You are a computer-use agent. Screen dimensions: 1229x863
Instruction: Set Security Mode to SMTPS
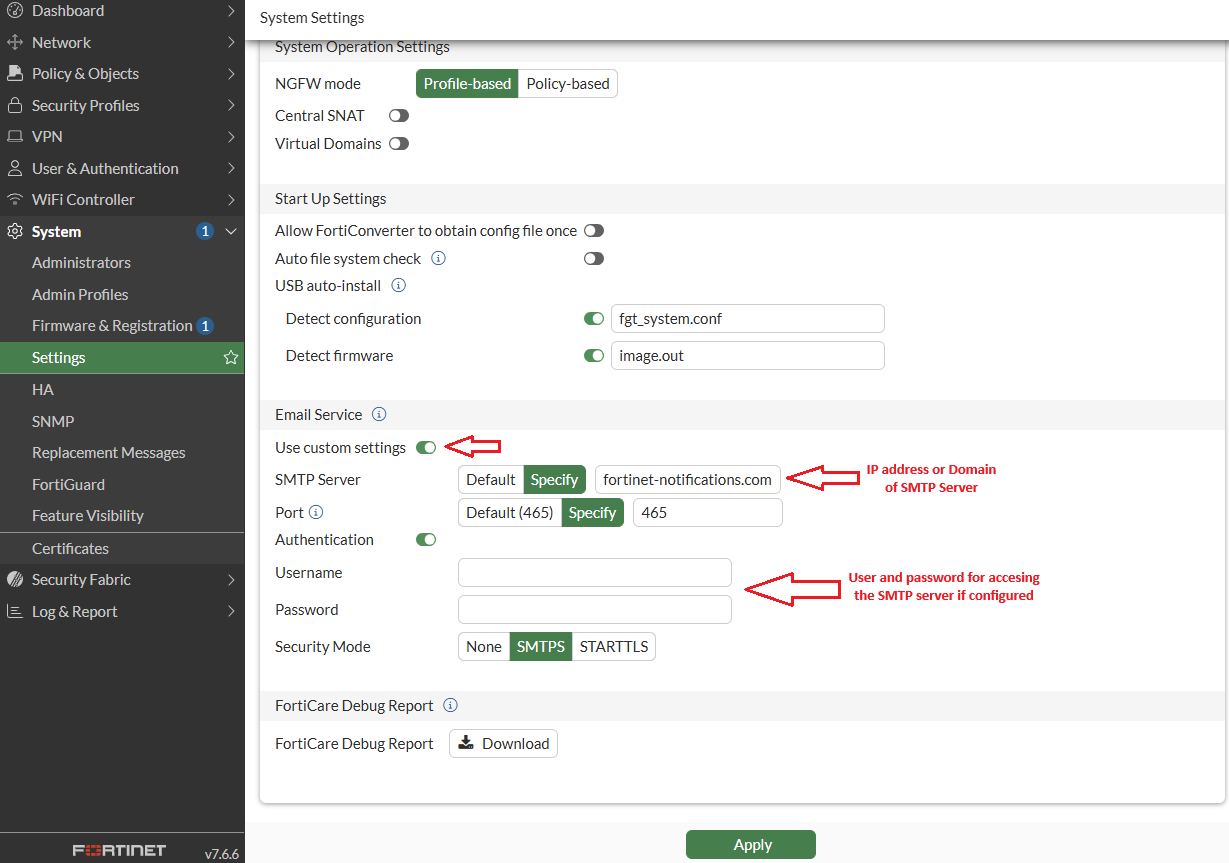(x=541, y=647)
